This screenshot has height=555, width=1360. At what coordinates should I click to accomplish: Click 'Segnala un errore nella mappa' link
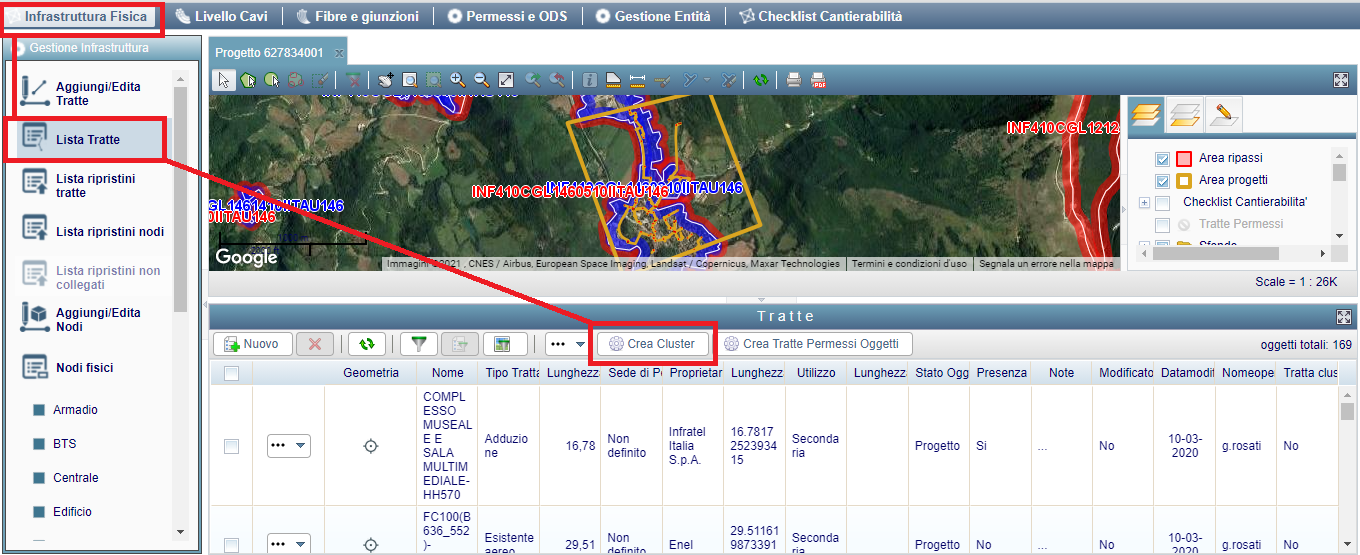(1046, 264)
